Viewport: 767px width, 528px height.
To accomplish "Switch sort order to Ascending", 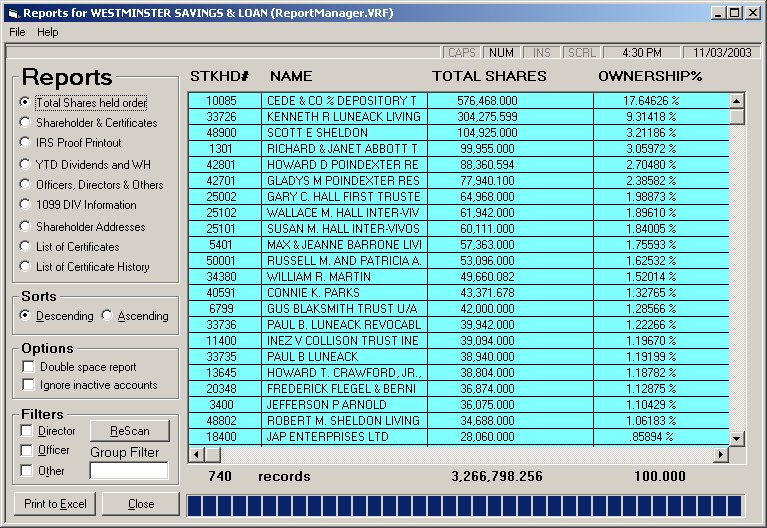I will pos(108,316).
